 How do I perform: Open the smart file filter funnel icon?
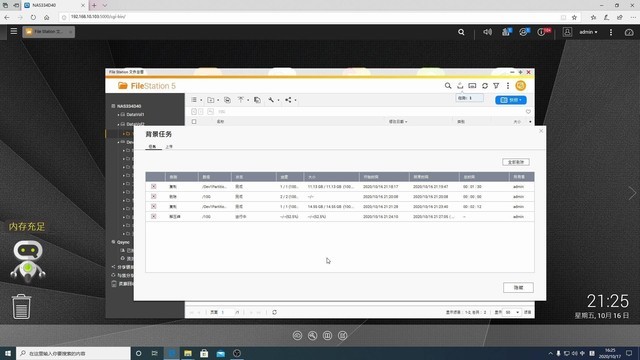(x=496, y=86)
